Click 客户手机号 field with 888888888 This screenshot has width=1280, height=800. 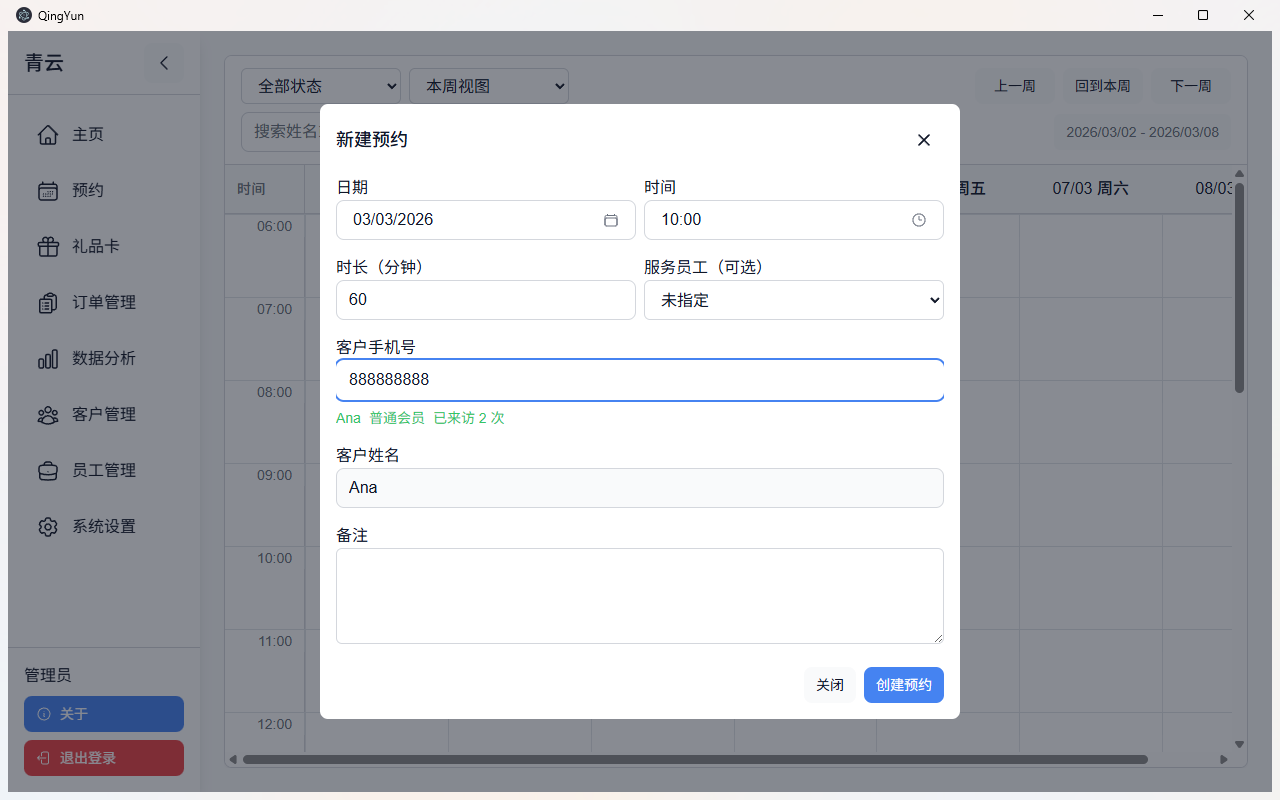[x=640, y=380]
